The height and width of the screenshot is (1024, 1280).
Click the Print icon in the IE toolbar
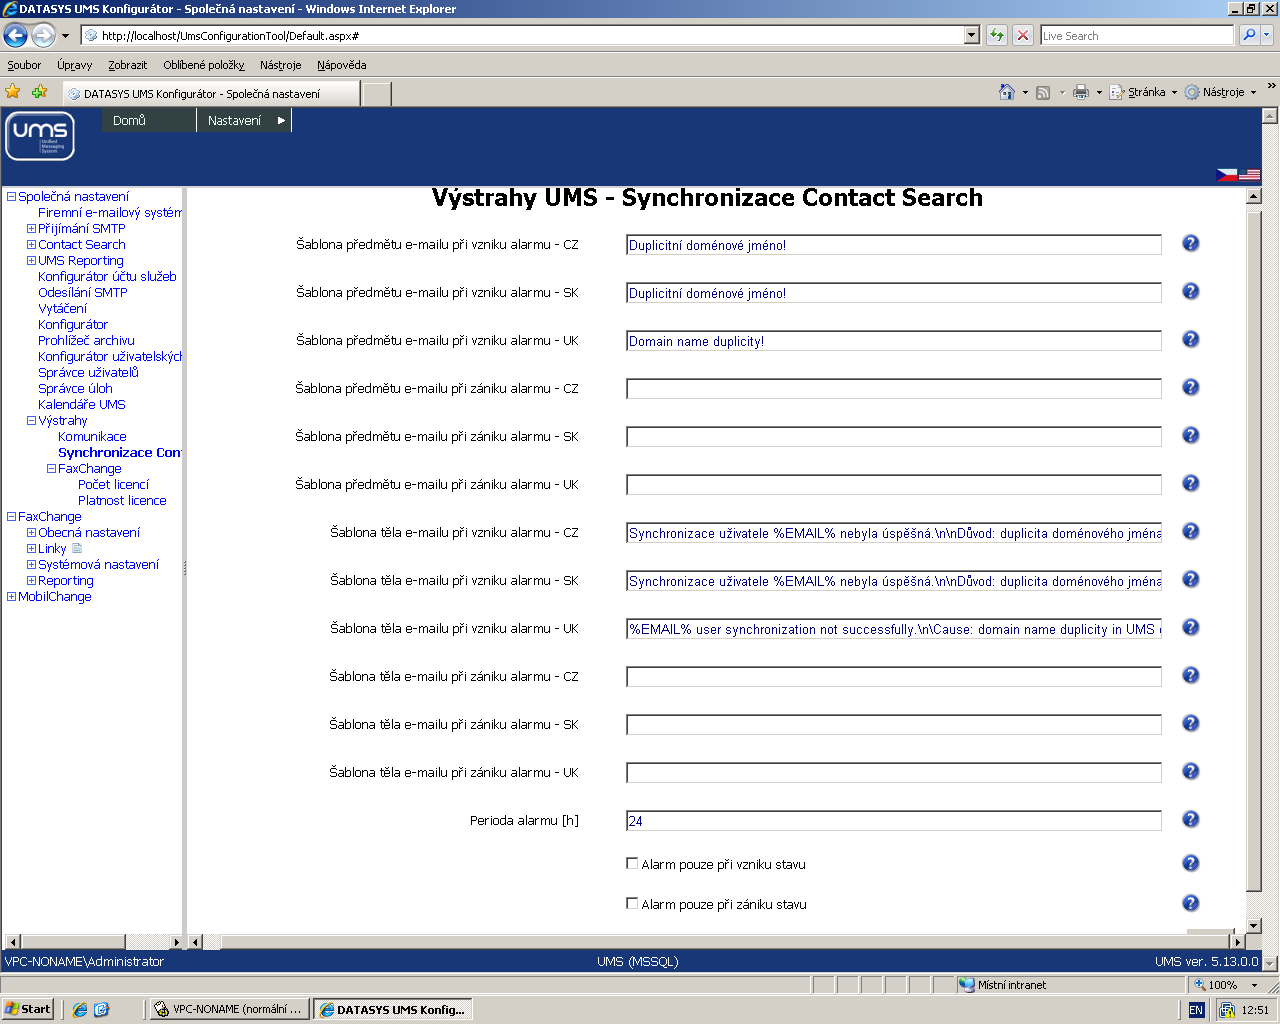coord(1080,92)
